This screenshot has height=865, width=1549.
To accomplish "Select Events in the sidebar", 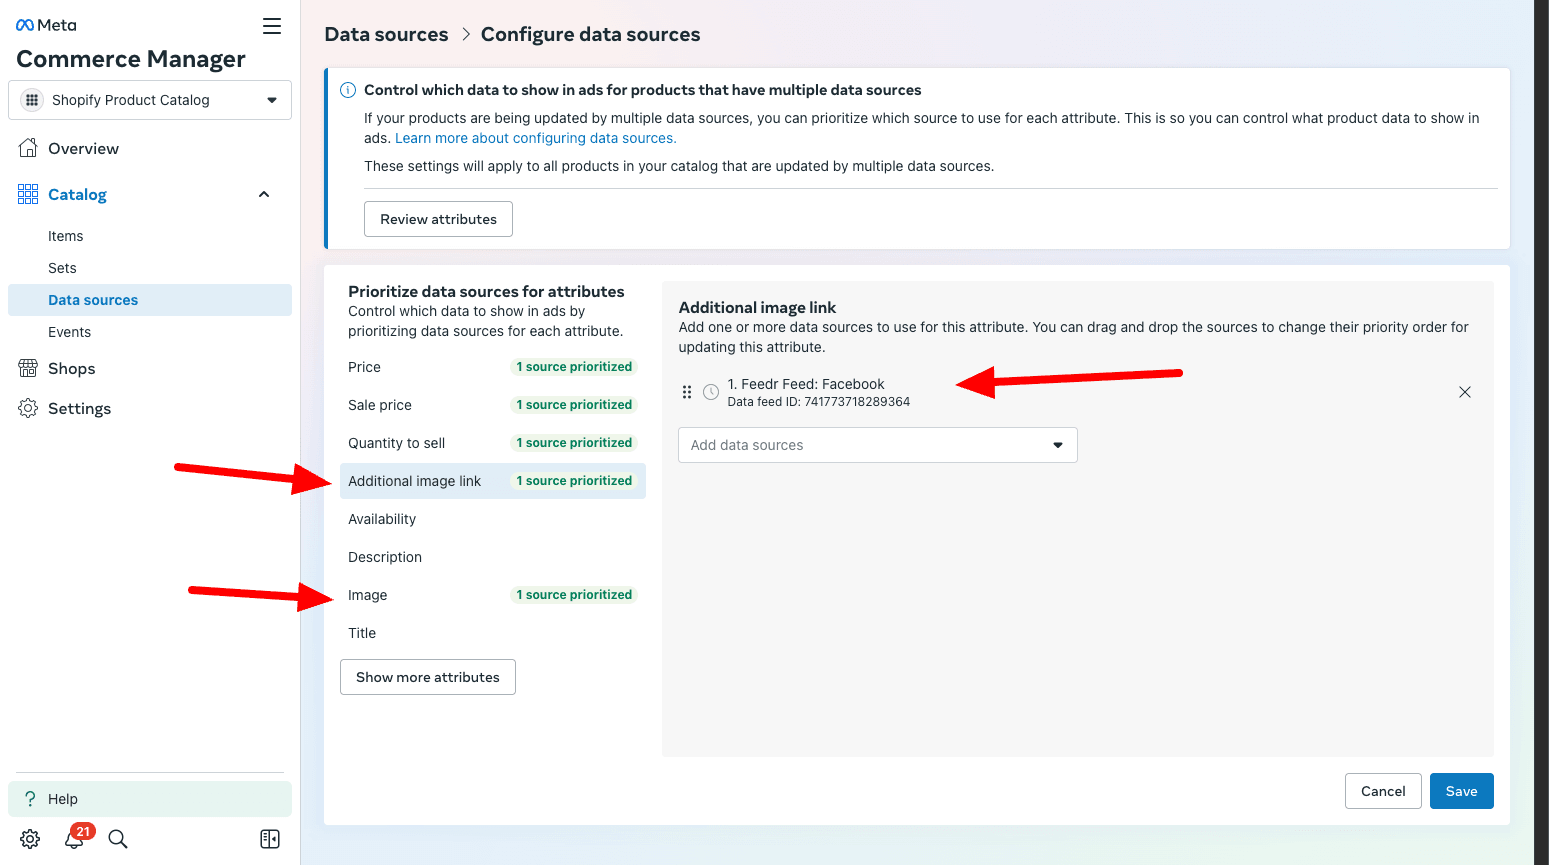I will click(69, 331).
